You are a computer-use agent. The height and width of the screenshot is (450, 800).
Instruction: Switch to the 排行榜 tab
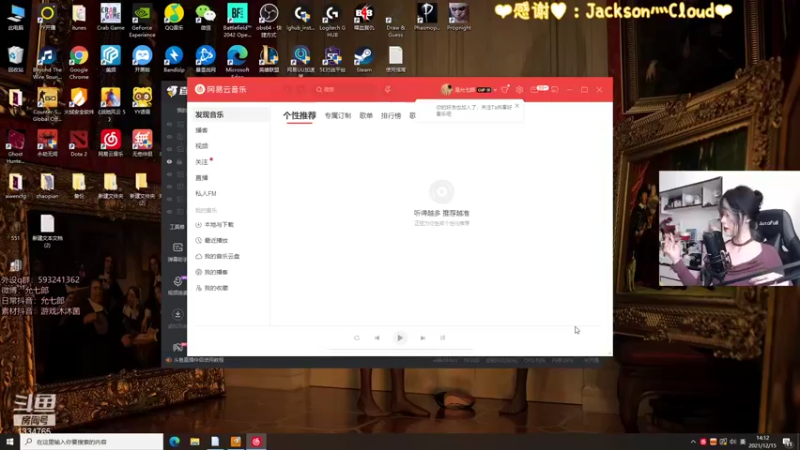391,116
